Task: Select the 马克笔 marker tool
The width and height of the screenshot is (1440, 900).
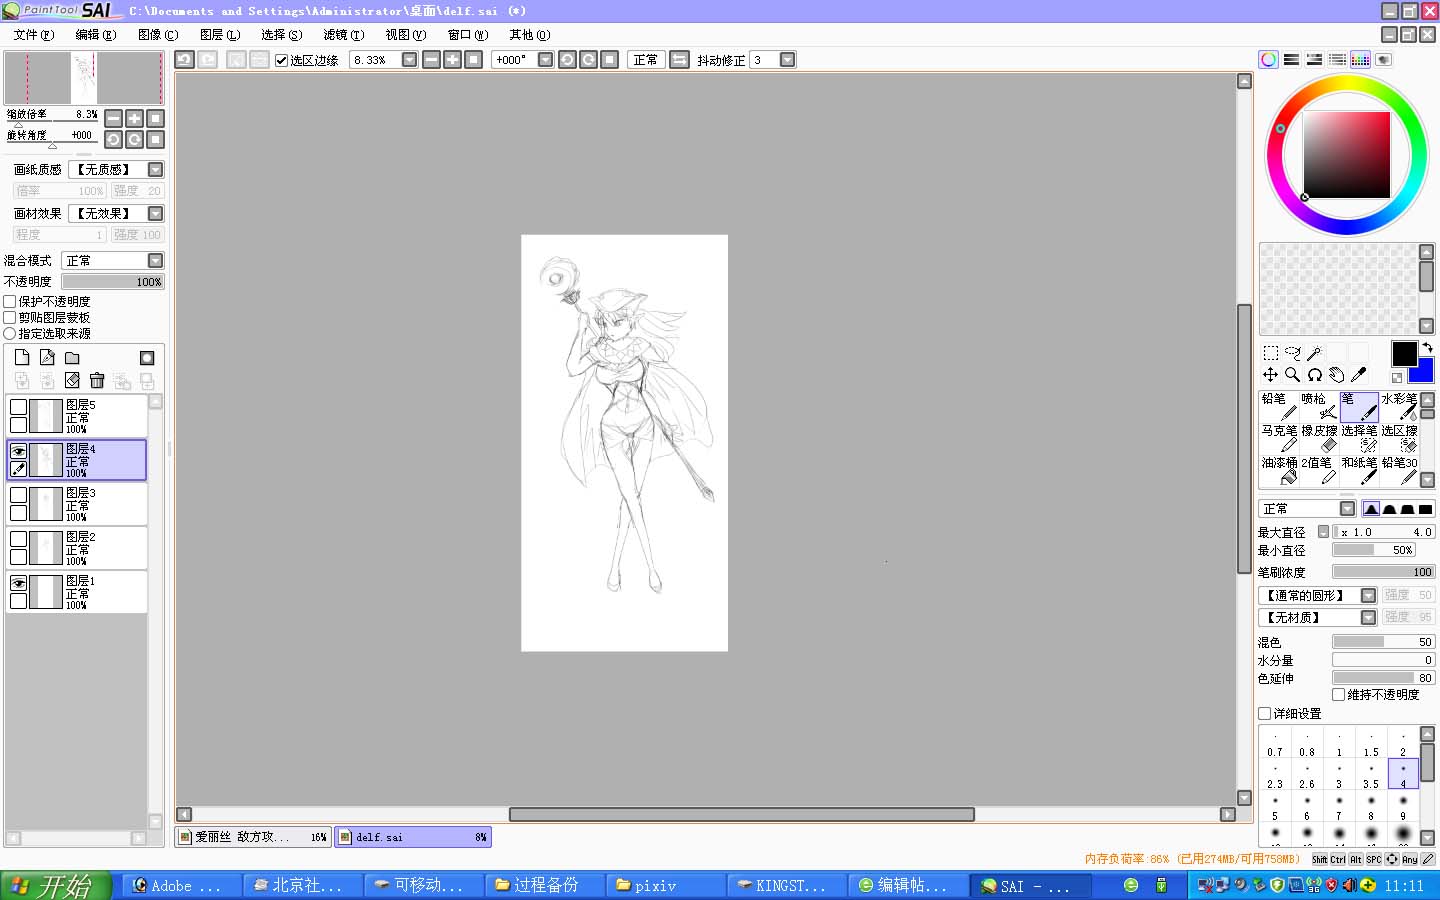Action: pos(1279,438)
